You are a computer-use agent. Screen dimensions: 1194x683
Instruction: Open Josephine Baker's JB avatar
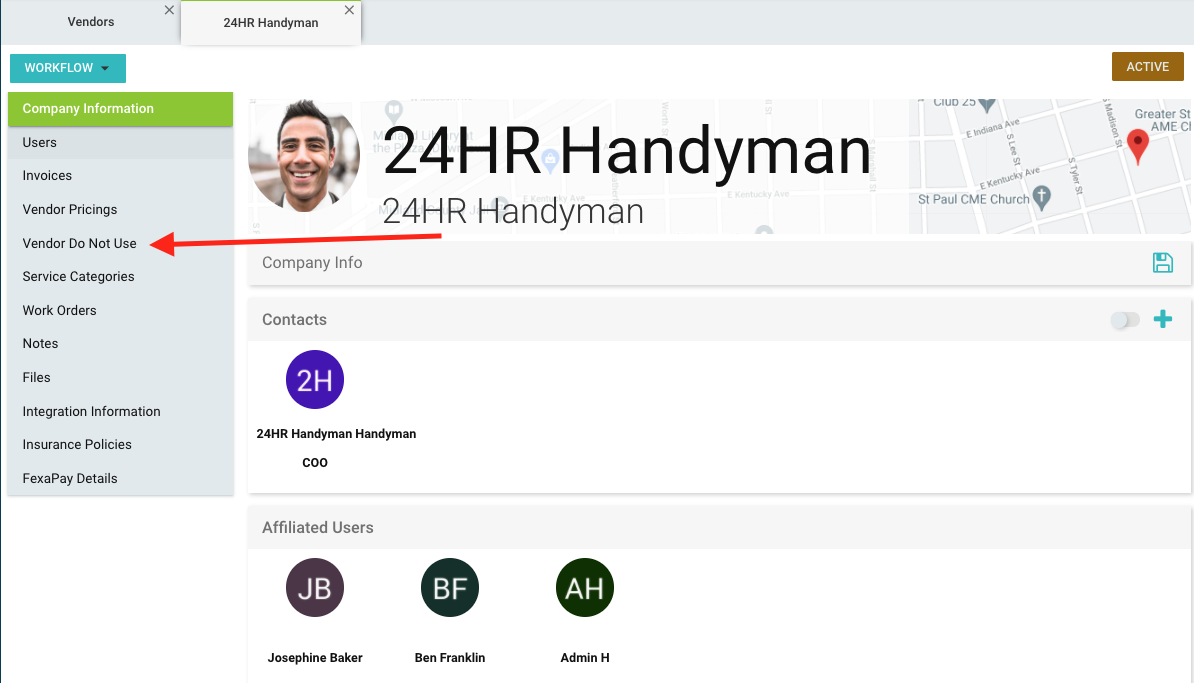[315, 588]
